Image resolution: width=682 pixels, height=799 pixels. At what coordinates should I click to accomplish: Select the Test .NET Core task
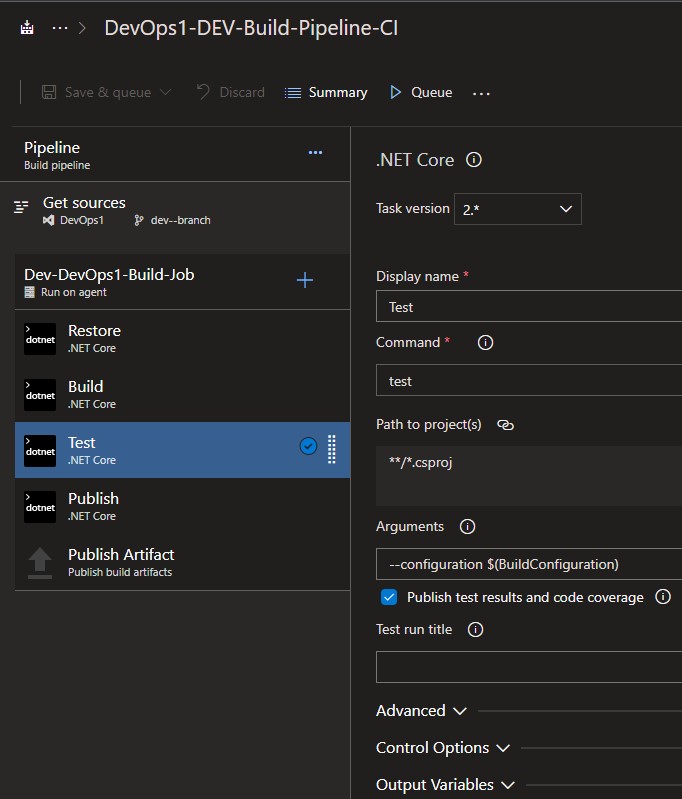[182, 450]
